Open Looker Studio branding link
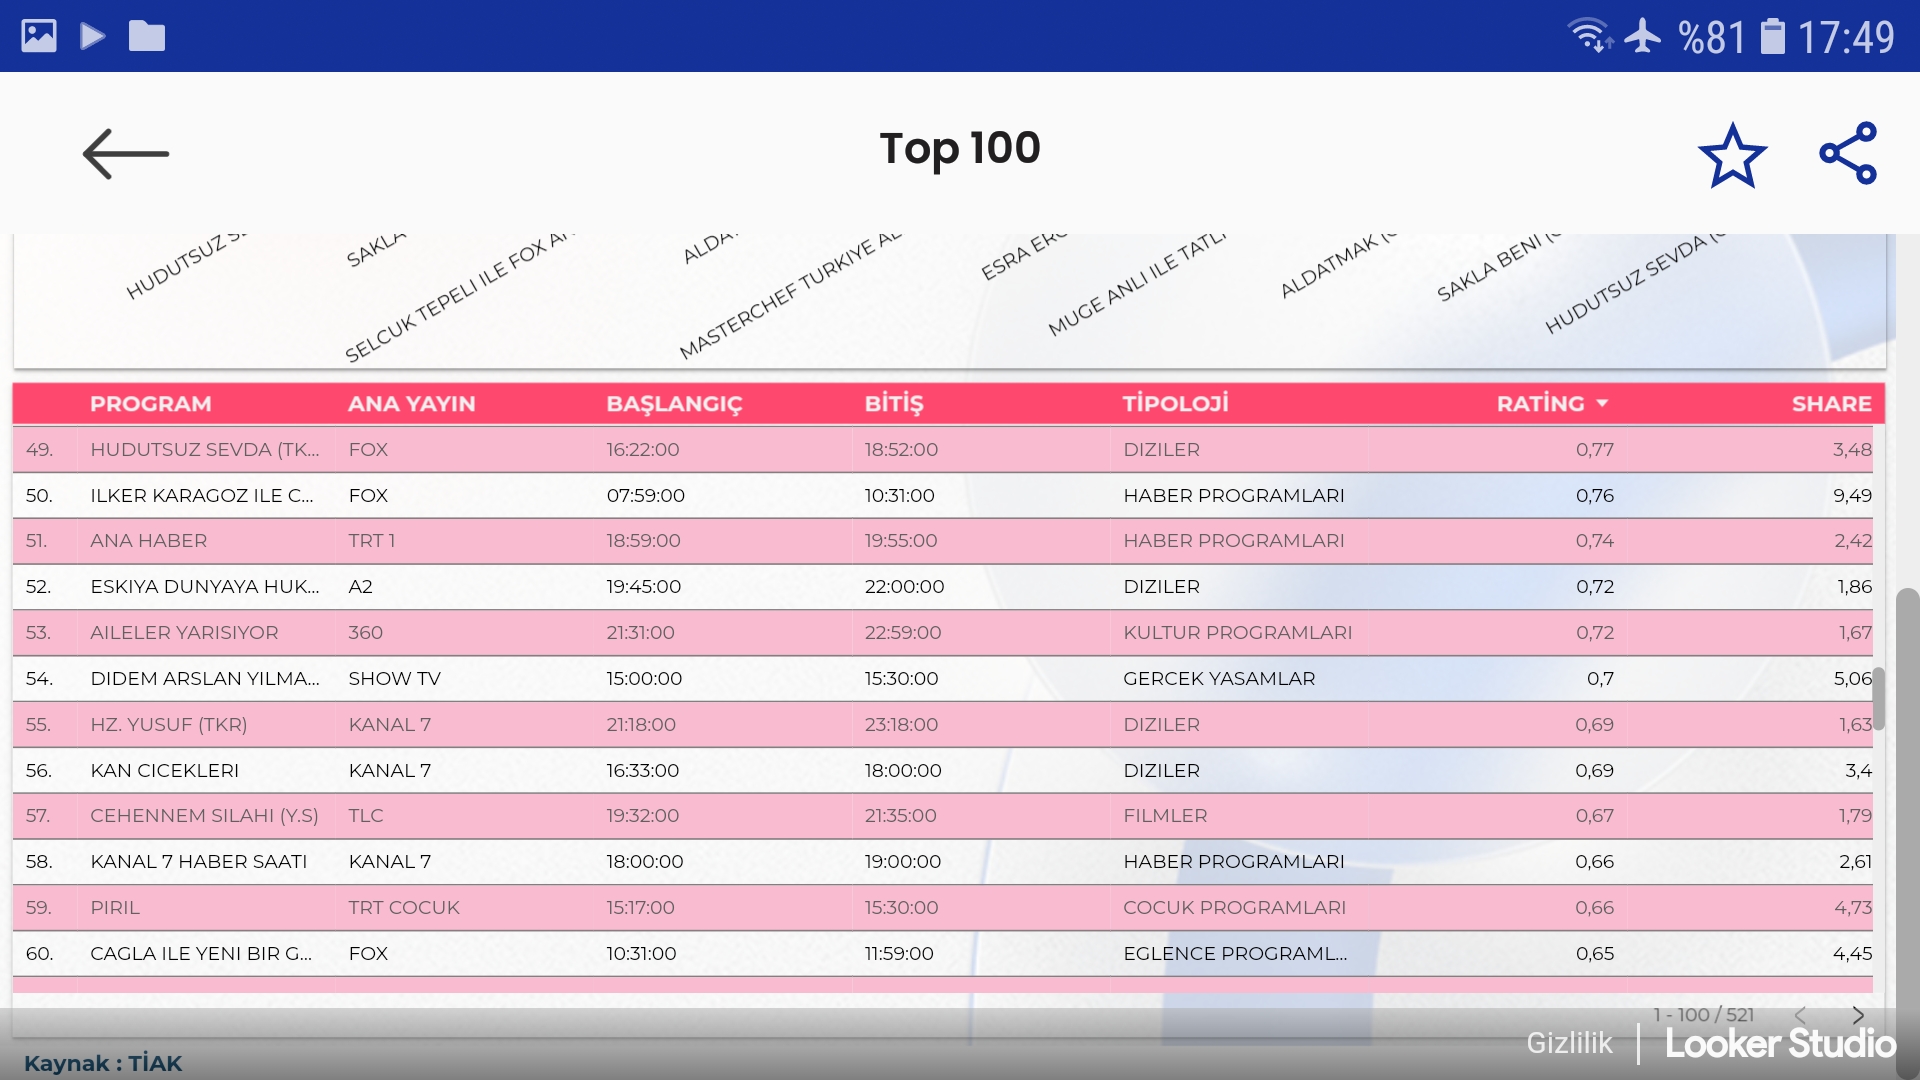Viewport: 1920px width, 1080px height. coord(1780,1043)
